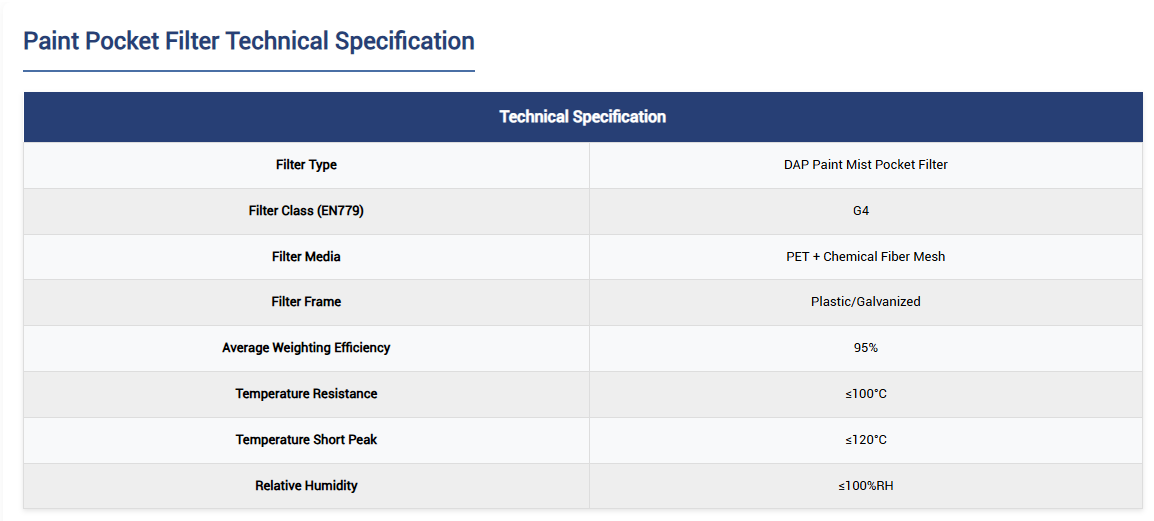Select the Relative Humidity label
Screen dimensions: 1154x521
[306, 486]
